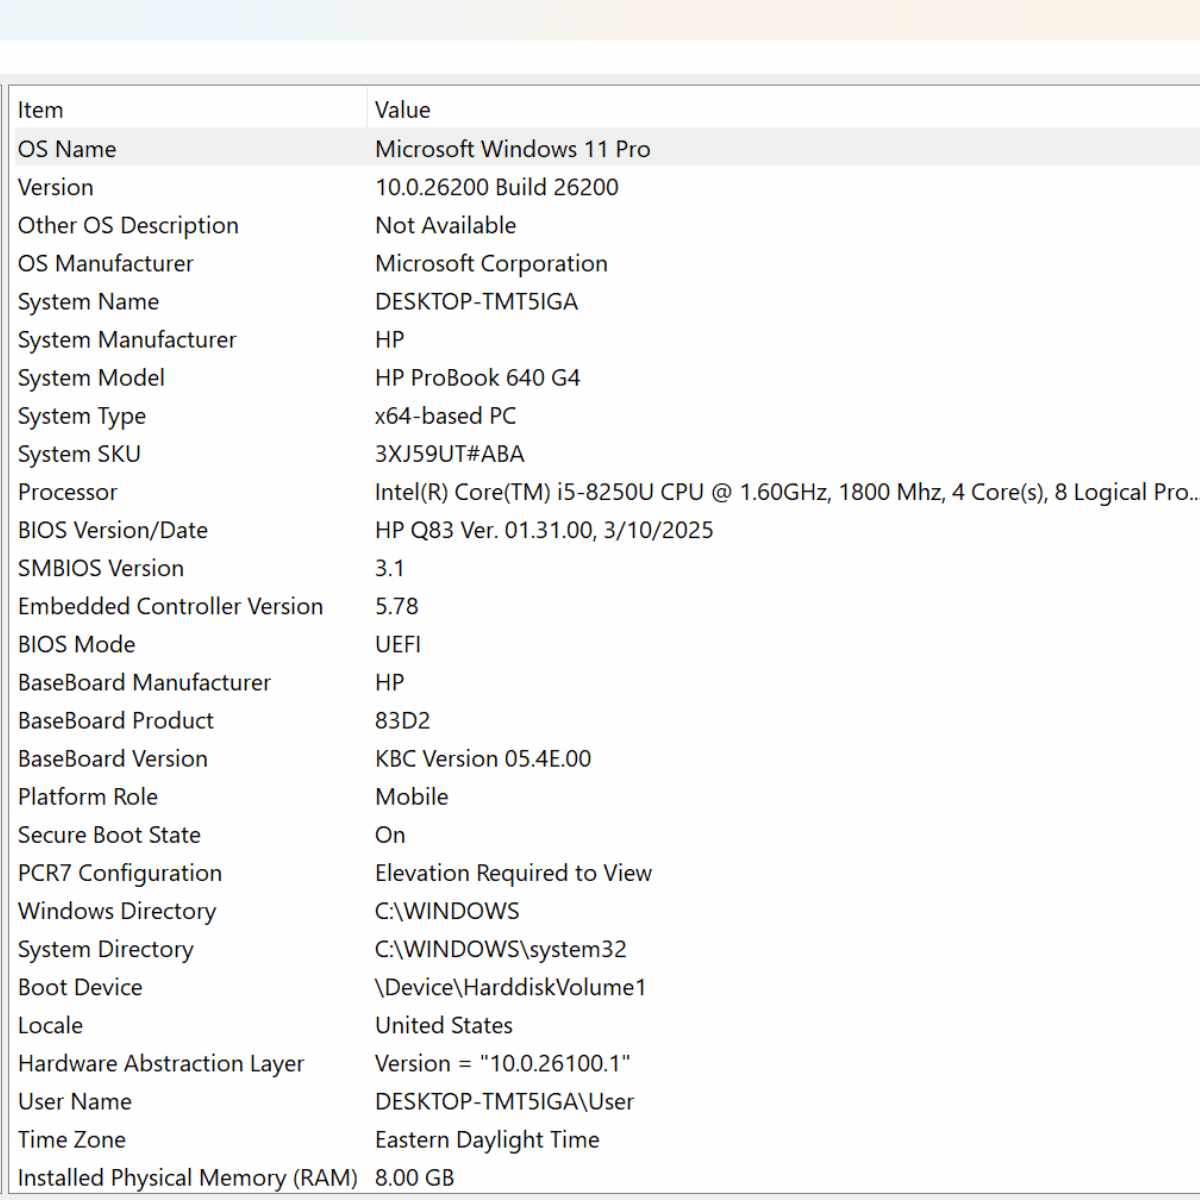
Task: Click Eastern Daylight Time value
Action: [487, 1138]
